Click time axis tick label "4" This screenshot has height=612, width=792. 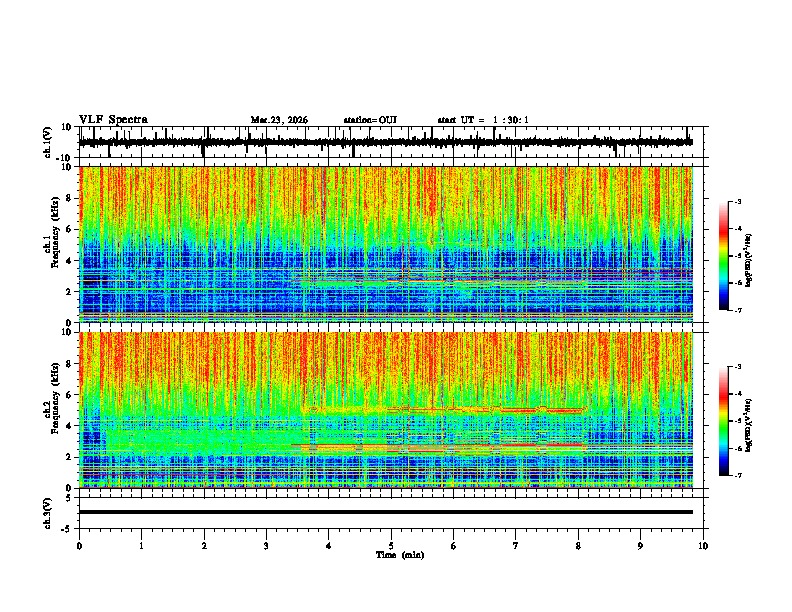tap(329, 546)
